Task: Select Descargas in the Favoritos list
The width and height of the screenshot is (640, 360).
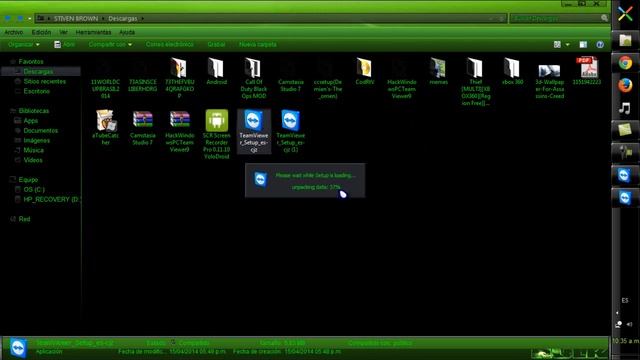Action: pyautogui.click(x=38, y=71)
